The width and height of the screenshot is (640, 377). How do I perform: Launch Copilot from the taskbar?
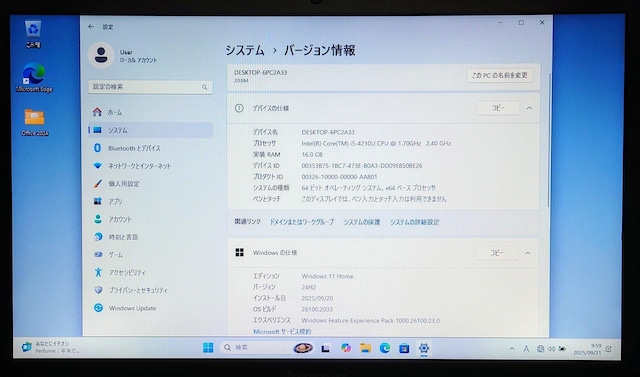pos(346,348)
